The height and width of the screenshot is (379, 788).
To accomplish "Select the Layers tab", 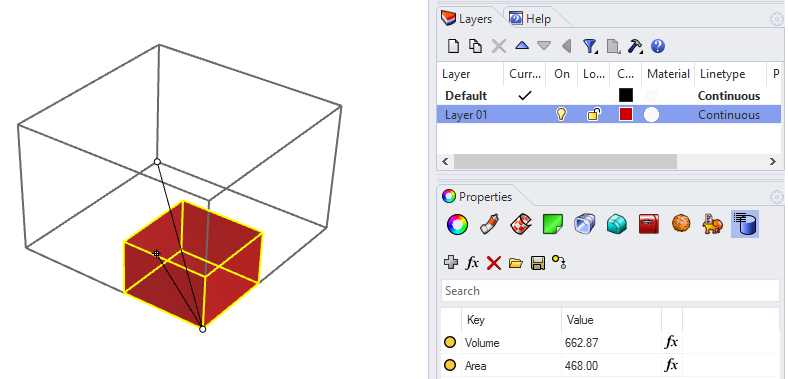I will (466, 19).
